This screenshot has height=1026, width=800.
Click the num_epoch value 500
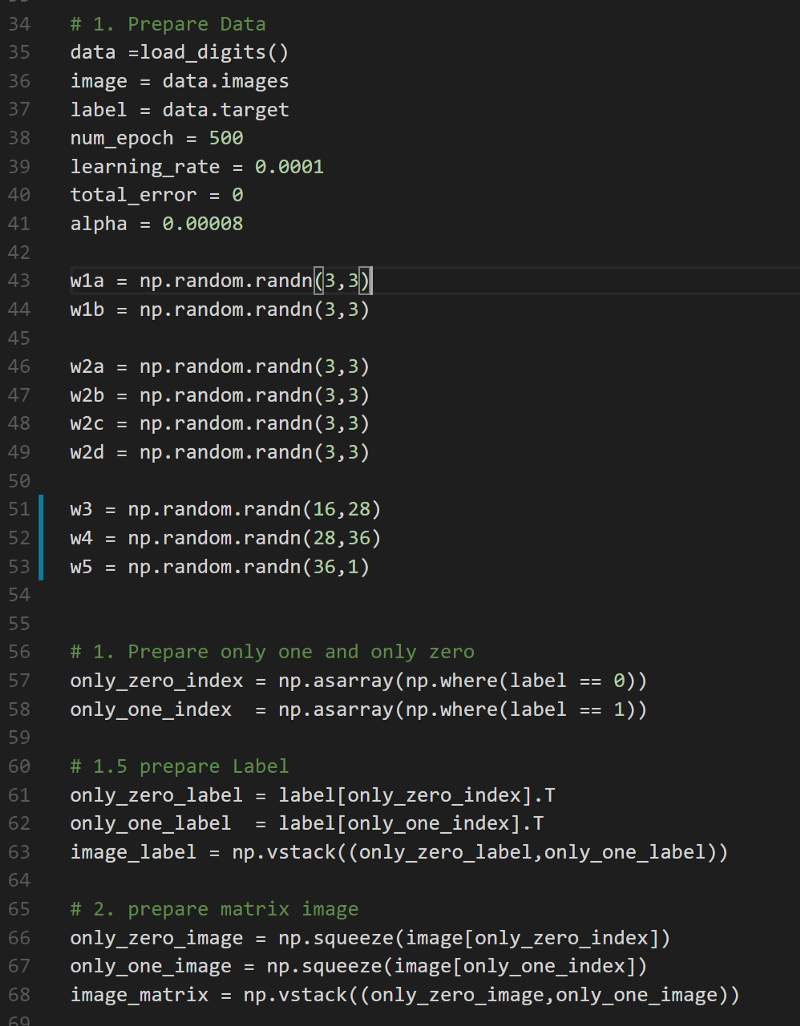pyautogui.click(x=226, y=138)
